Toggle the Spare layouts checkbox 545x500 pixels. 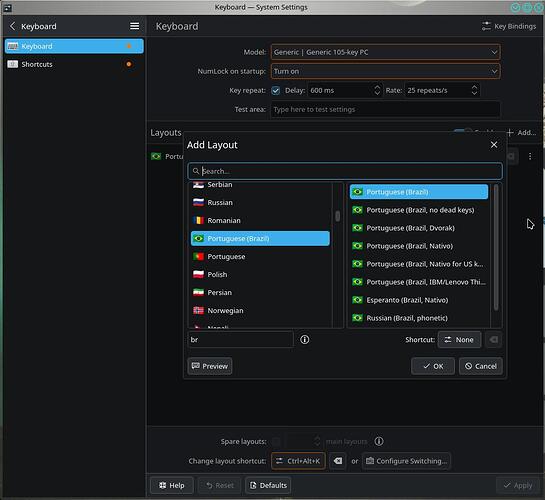(276, 442)
